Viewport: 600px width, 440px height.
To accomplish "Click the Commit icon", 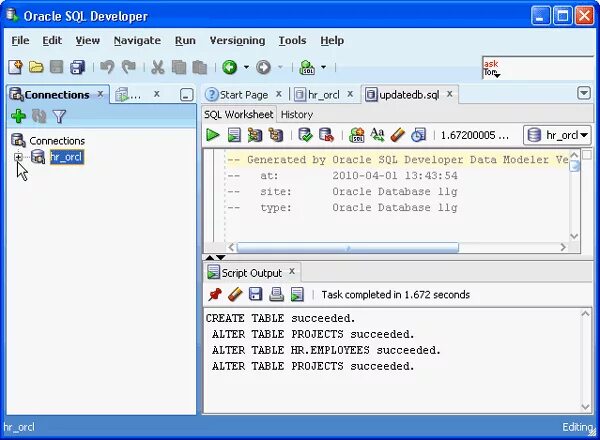I will coord(305,135).
